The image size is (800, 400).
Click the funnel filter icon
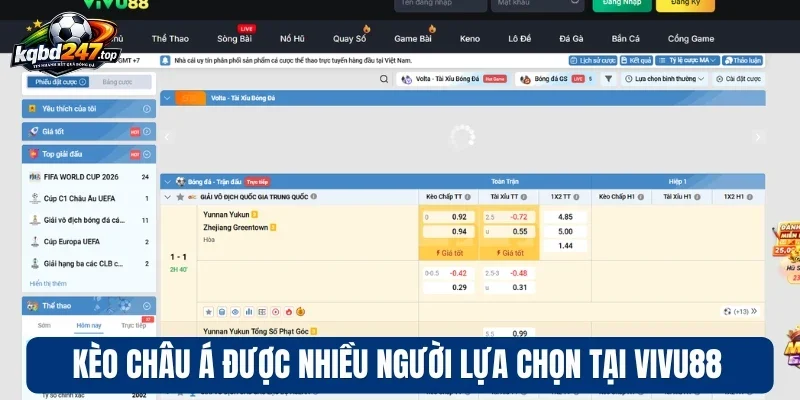(608, 79)
